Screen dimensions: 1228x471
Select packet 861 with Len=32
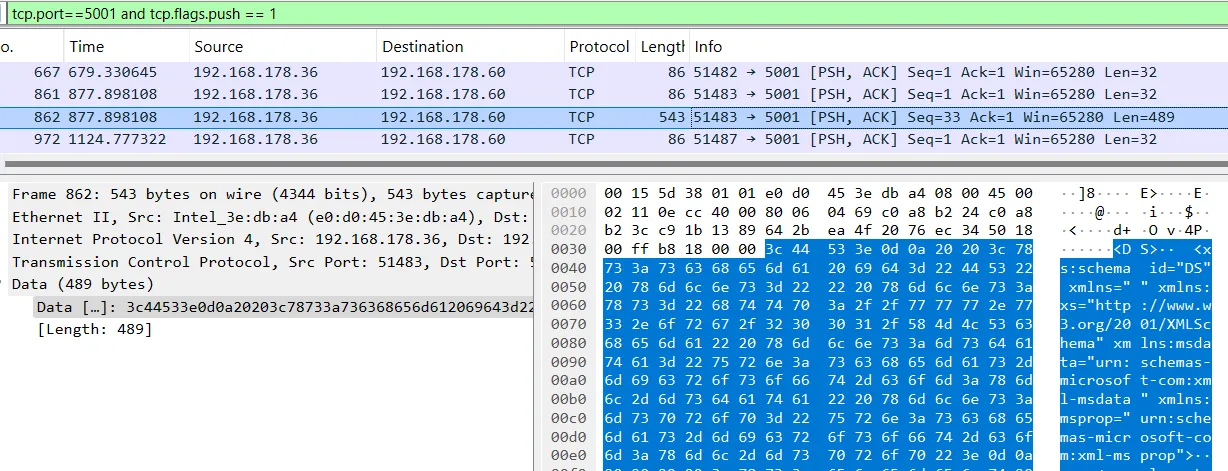400,95
